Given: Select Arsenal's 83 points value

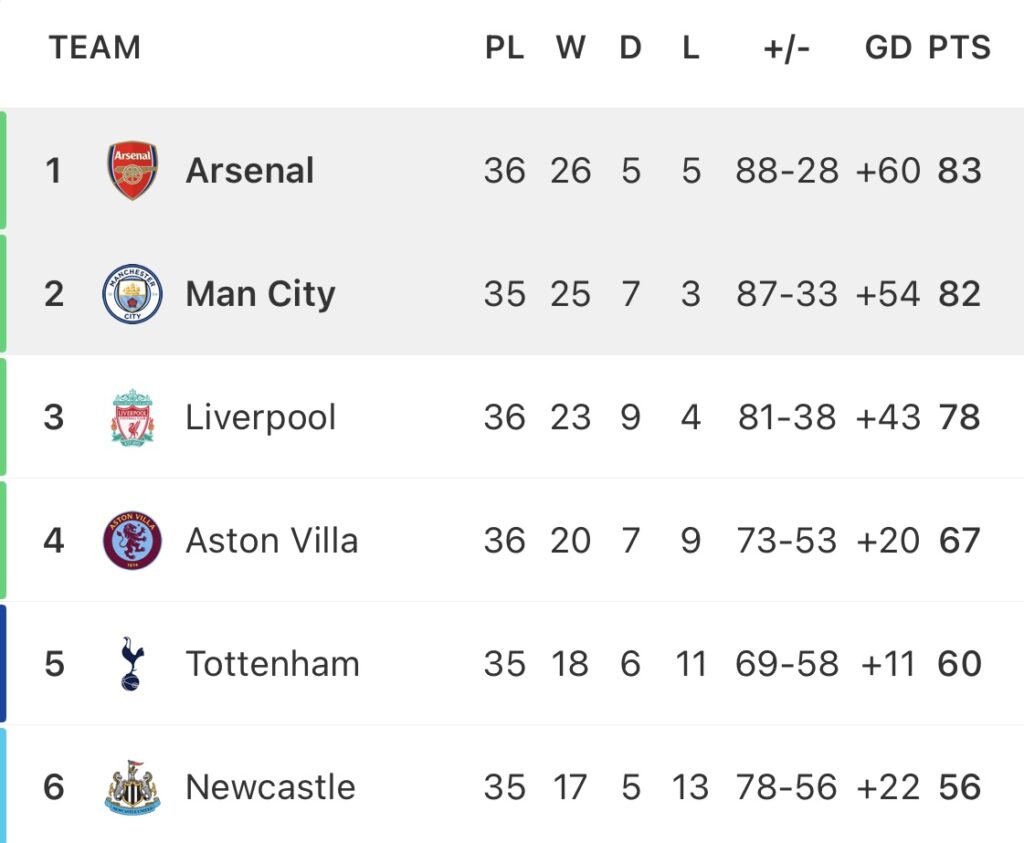Looking at the screenshot, I should [x=959, y=171].
